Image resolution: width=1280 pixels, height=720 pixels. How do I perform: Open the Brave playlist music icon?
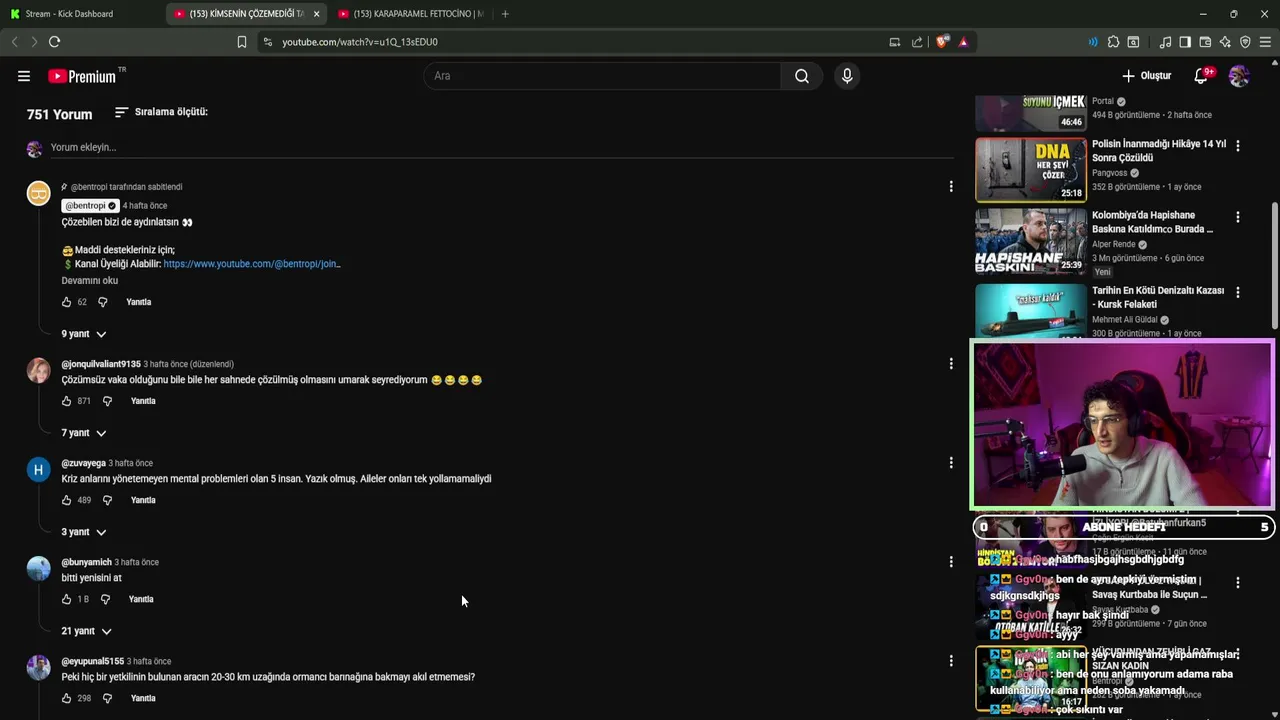1165,42
